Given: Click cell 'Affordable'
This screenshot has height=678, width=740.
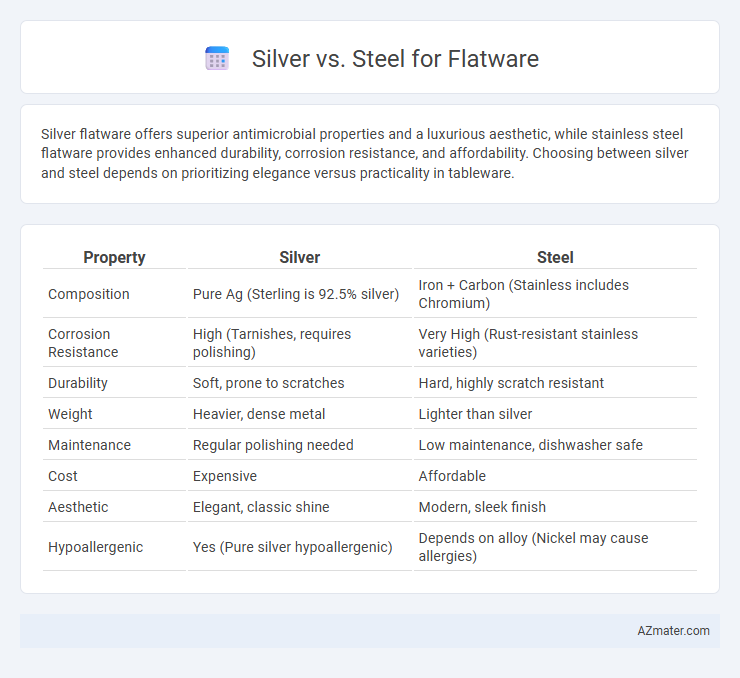Looking at the screenshot, I should (x=452, y=476).
